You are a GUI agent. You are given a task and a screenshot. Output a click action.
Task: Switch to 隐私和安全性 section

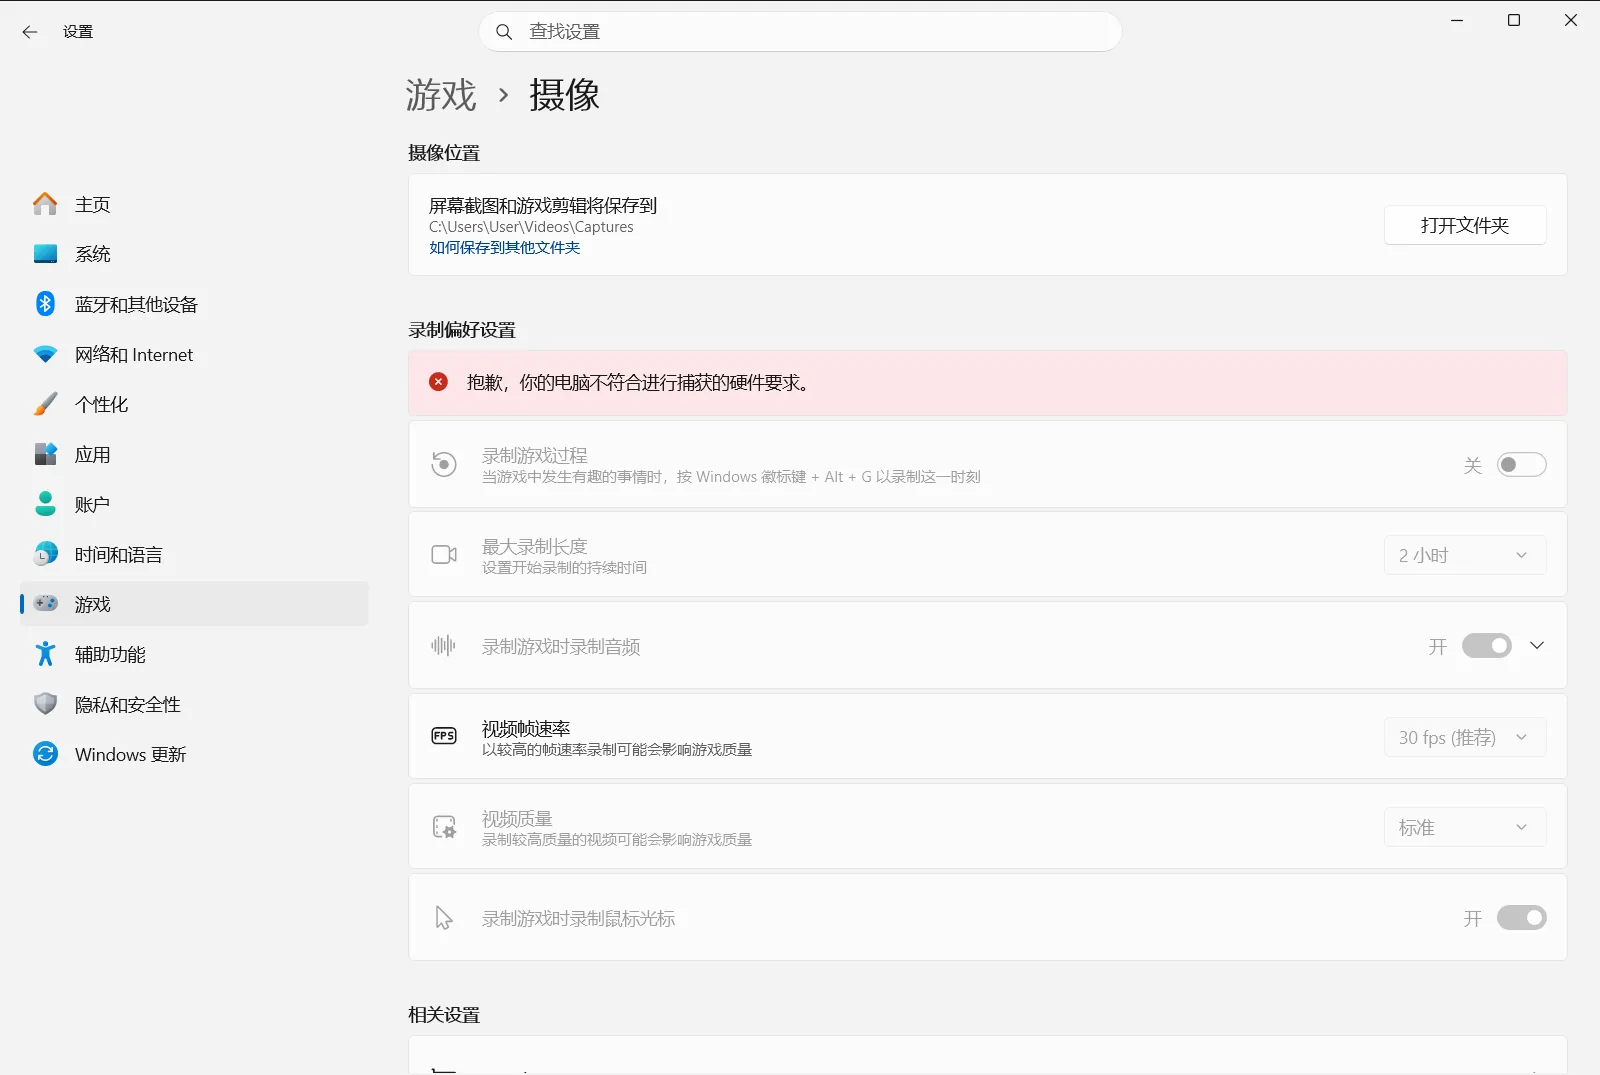(x=194, y=704)
